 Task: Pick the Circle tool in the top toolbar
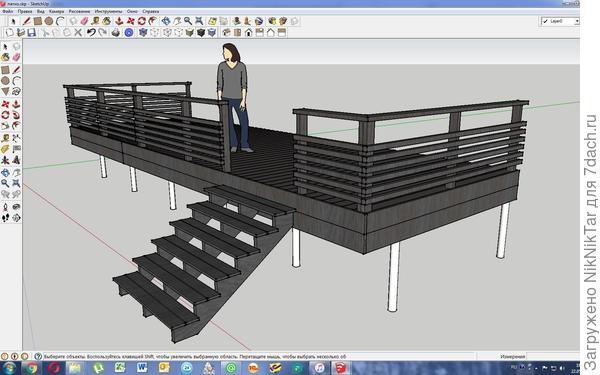49,21
